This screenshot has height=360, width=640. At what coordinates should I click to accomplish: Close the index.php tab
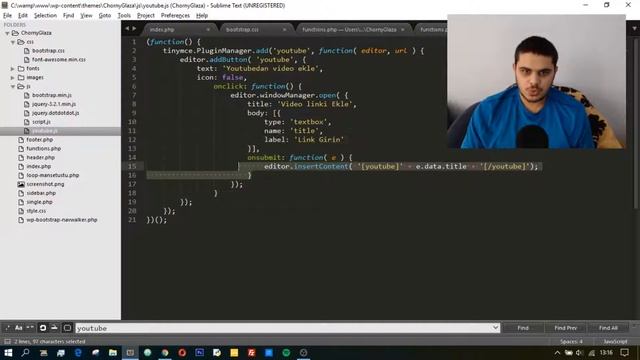(208, 30)
